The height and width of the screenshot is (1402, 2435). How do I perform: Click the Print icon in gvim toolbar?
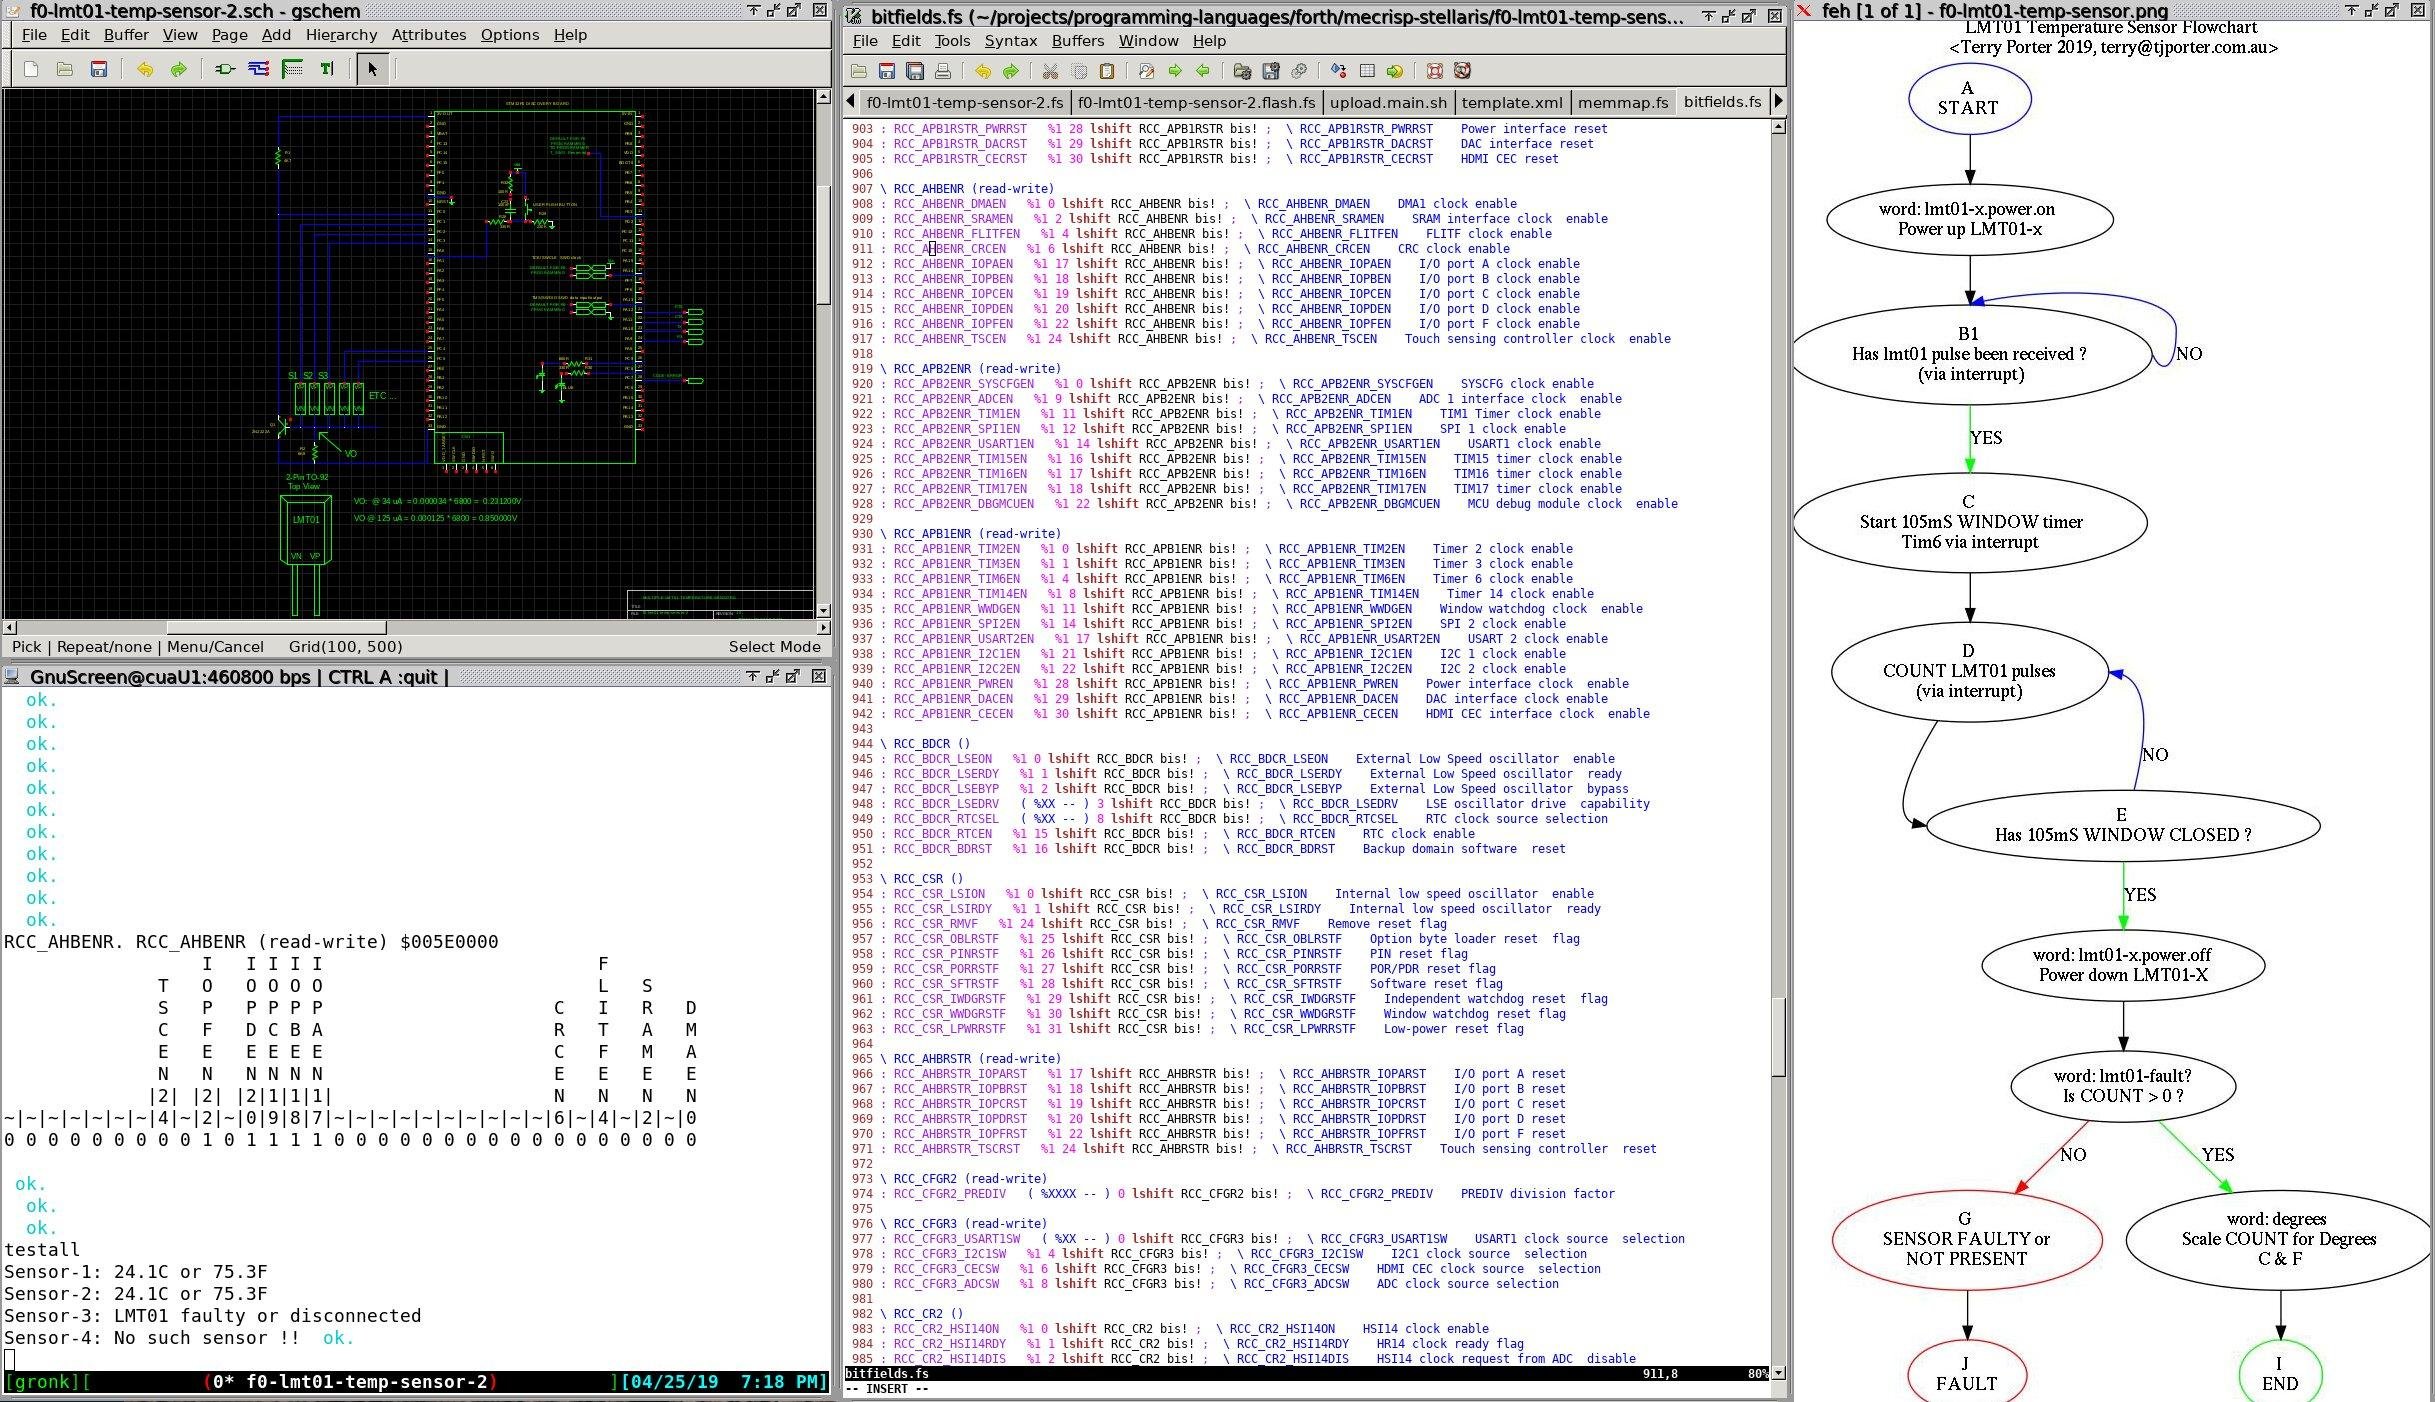pyautogui.click(x=942, y=71)
